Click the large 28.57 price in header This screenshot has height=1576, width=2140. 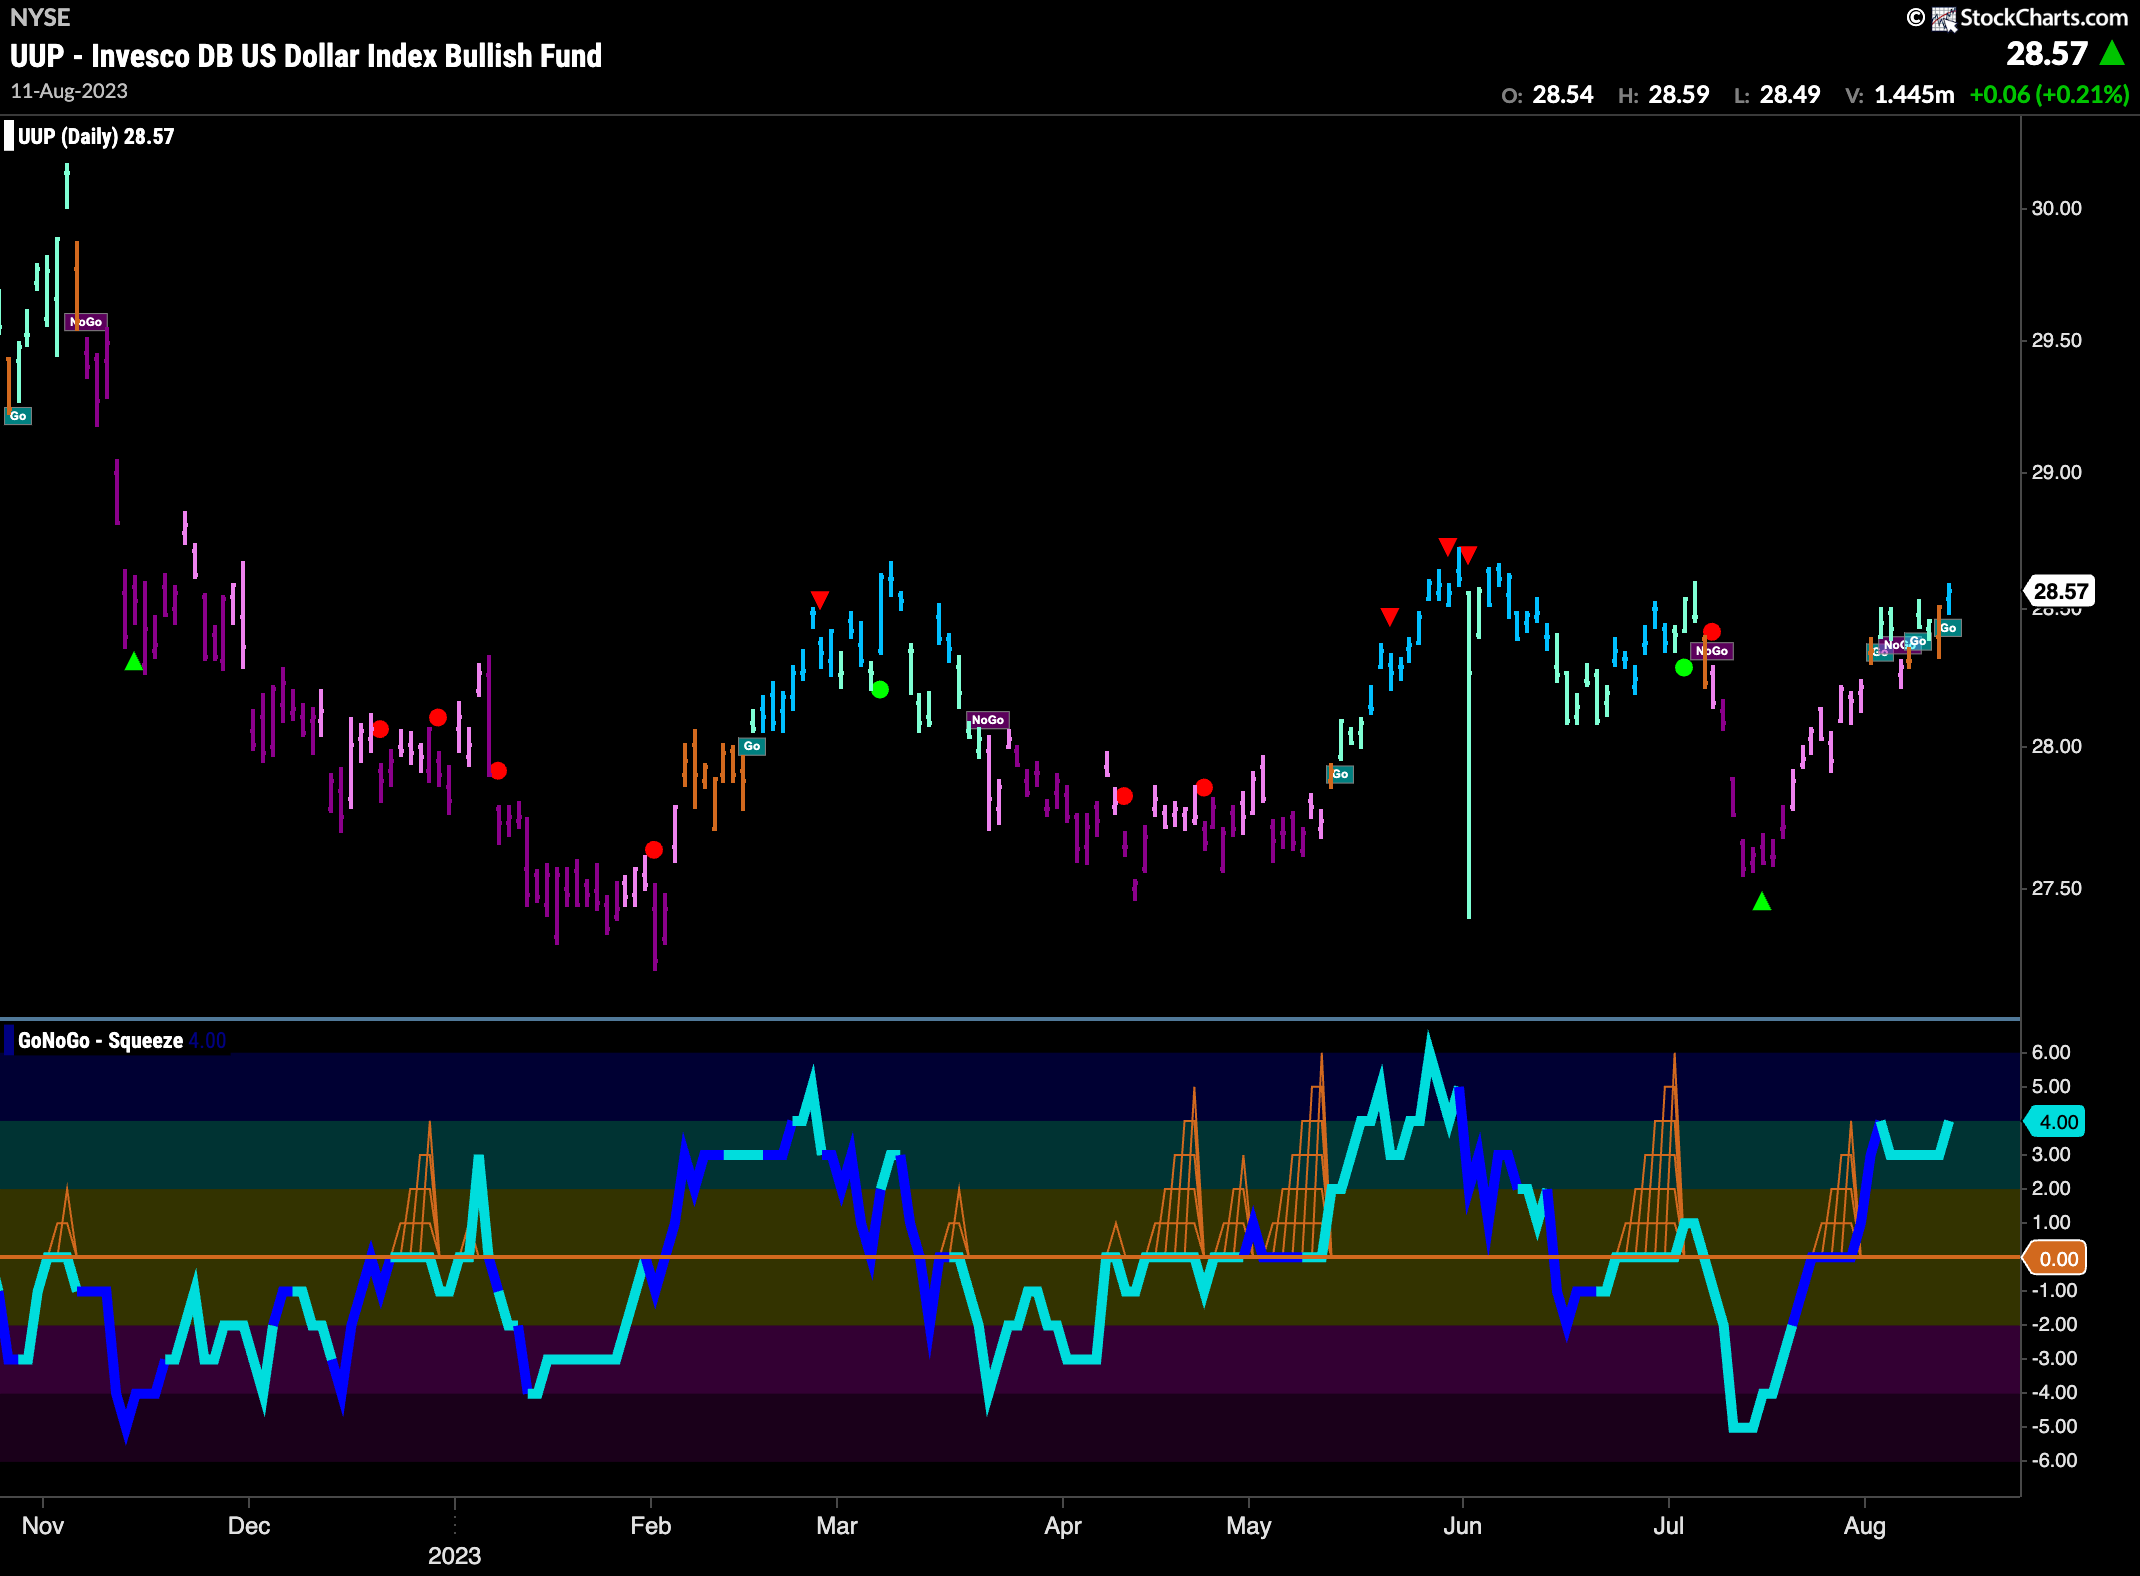point(2047,53)
